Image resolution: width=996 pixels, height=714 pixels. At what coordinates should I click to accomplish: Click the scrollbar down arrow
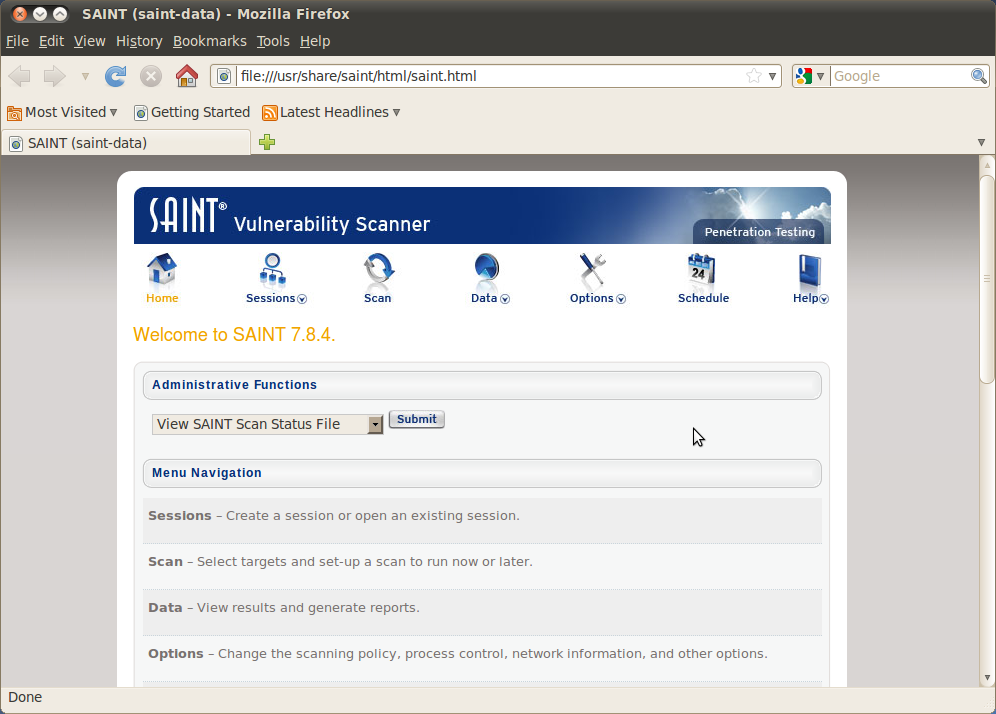click(987, 678)
